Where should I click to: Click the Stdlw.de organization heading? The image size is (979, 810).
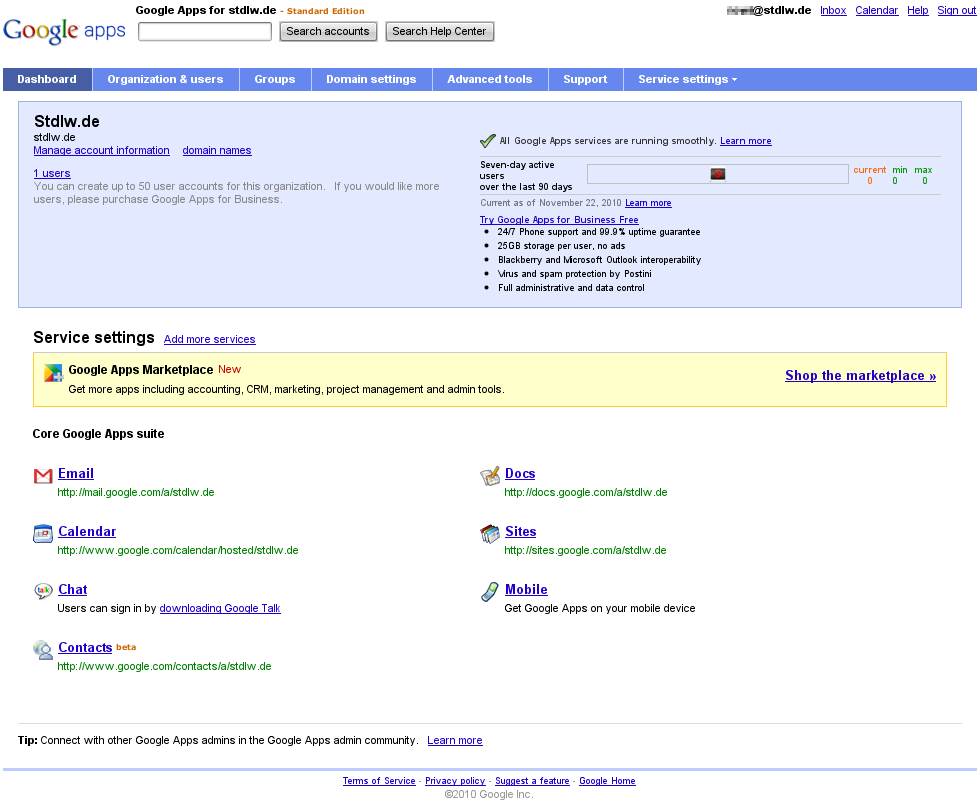(66, 121)
